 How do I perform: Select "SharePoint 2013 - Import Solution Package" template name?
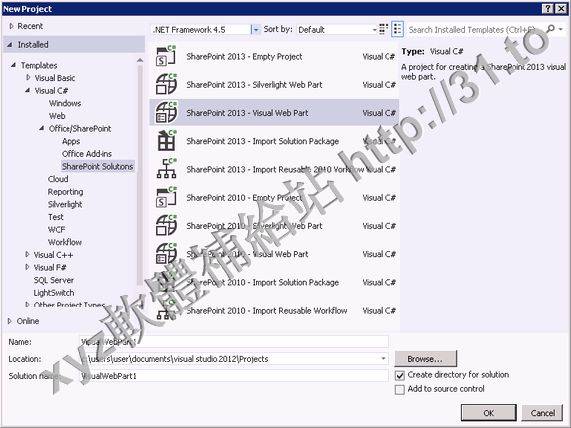coord(263,141)
